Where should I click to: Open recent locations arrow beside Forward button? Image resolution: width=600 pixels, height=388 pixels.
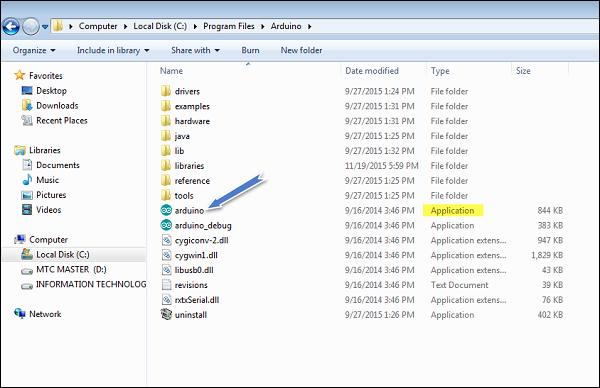pos(45,27)
